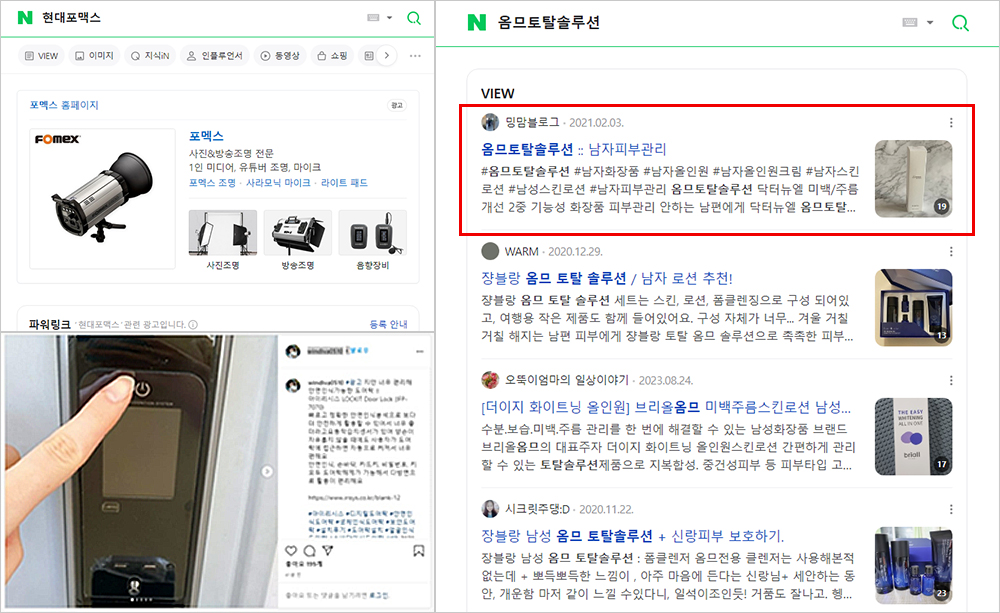Open 밍망블로그 blog name link

click(x=532, y=122)
